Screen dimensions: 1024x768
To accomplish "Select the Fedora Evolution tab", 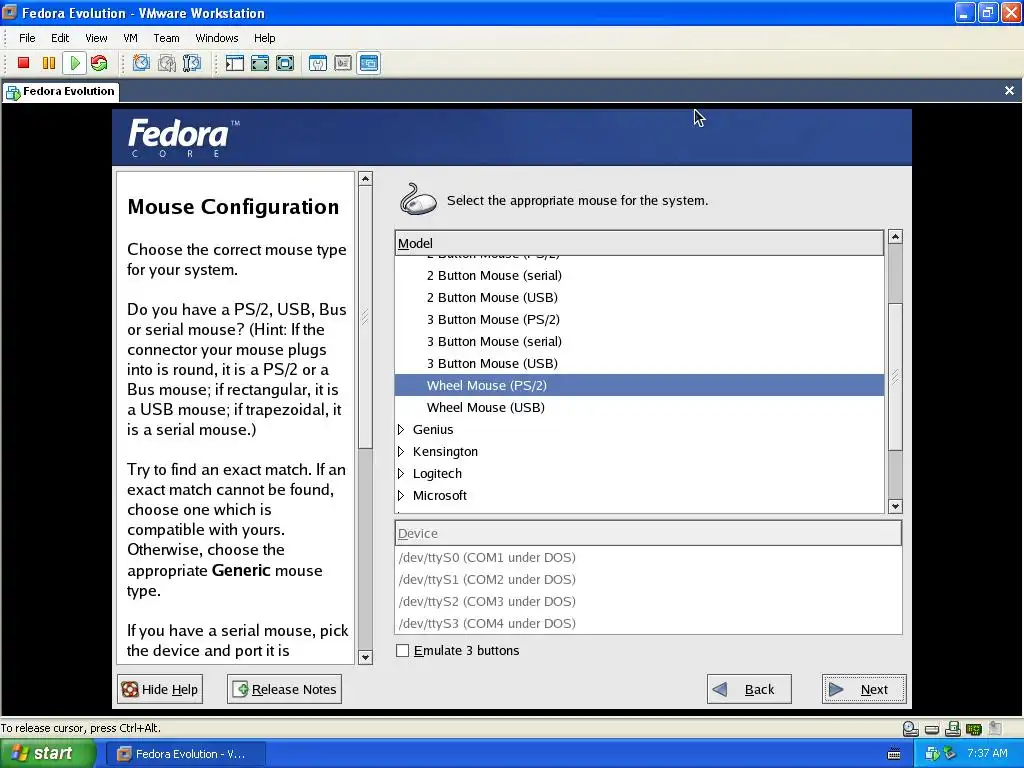I will (60, 92).
